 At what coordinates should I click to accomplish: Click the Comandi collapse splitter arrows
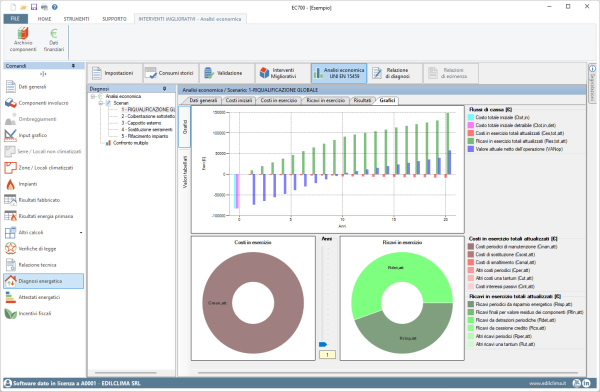point(43,74)
